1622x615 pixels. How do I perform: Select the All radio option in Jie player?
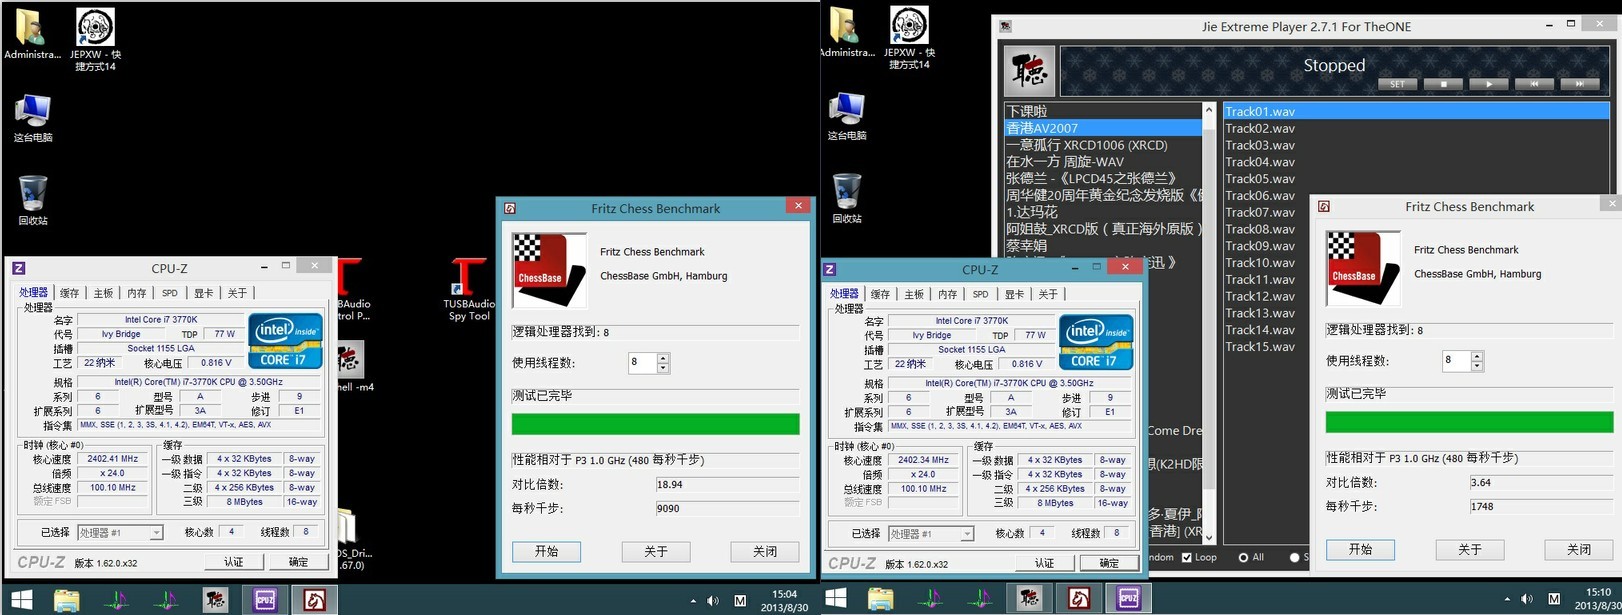(1243, 557)
